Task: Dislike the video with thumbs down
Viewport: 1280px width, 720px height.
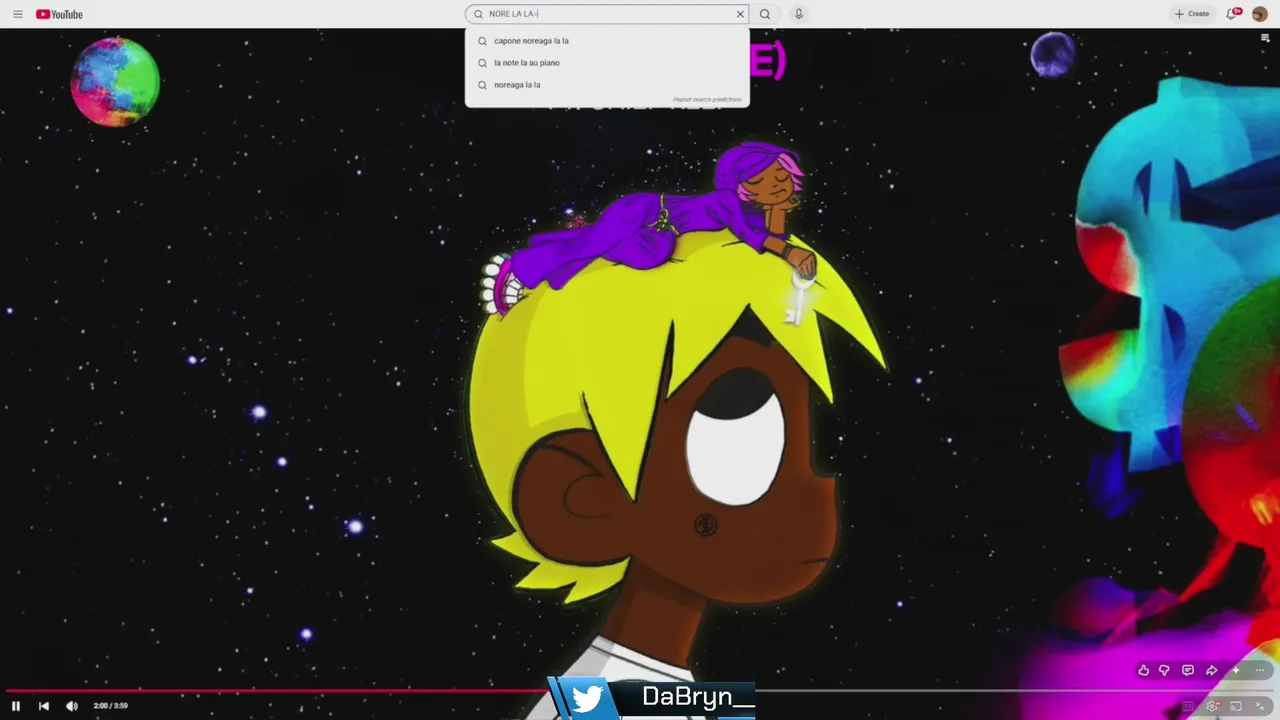Action: tap(1164, 670)
